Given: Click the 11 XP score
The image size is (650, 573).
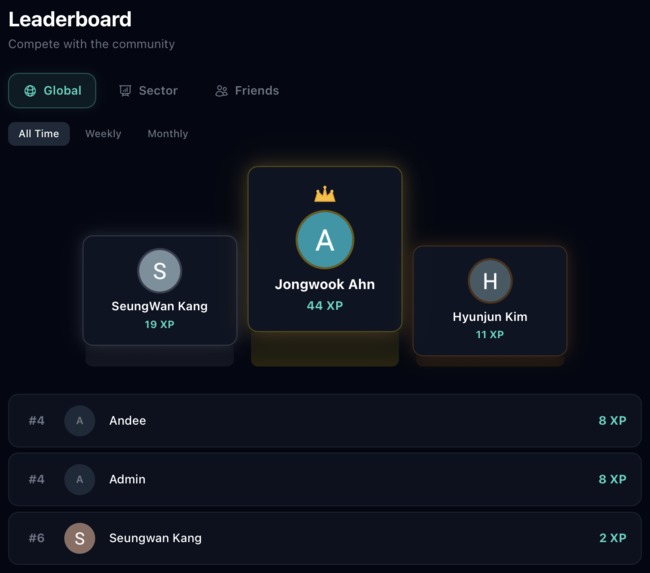Looking at the screenshot, I should (490, 335).
